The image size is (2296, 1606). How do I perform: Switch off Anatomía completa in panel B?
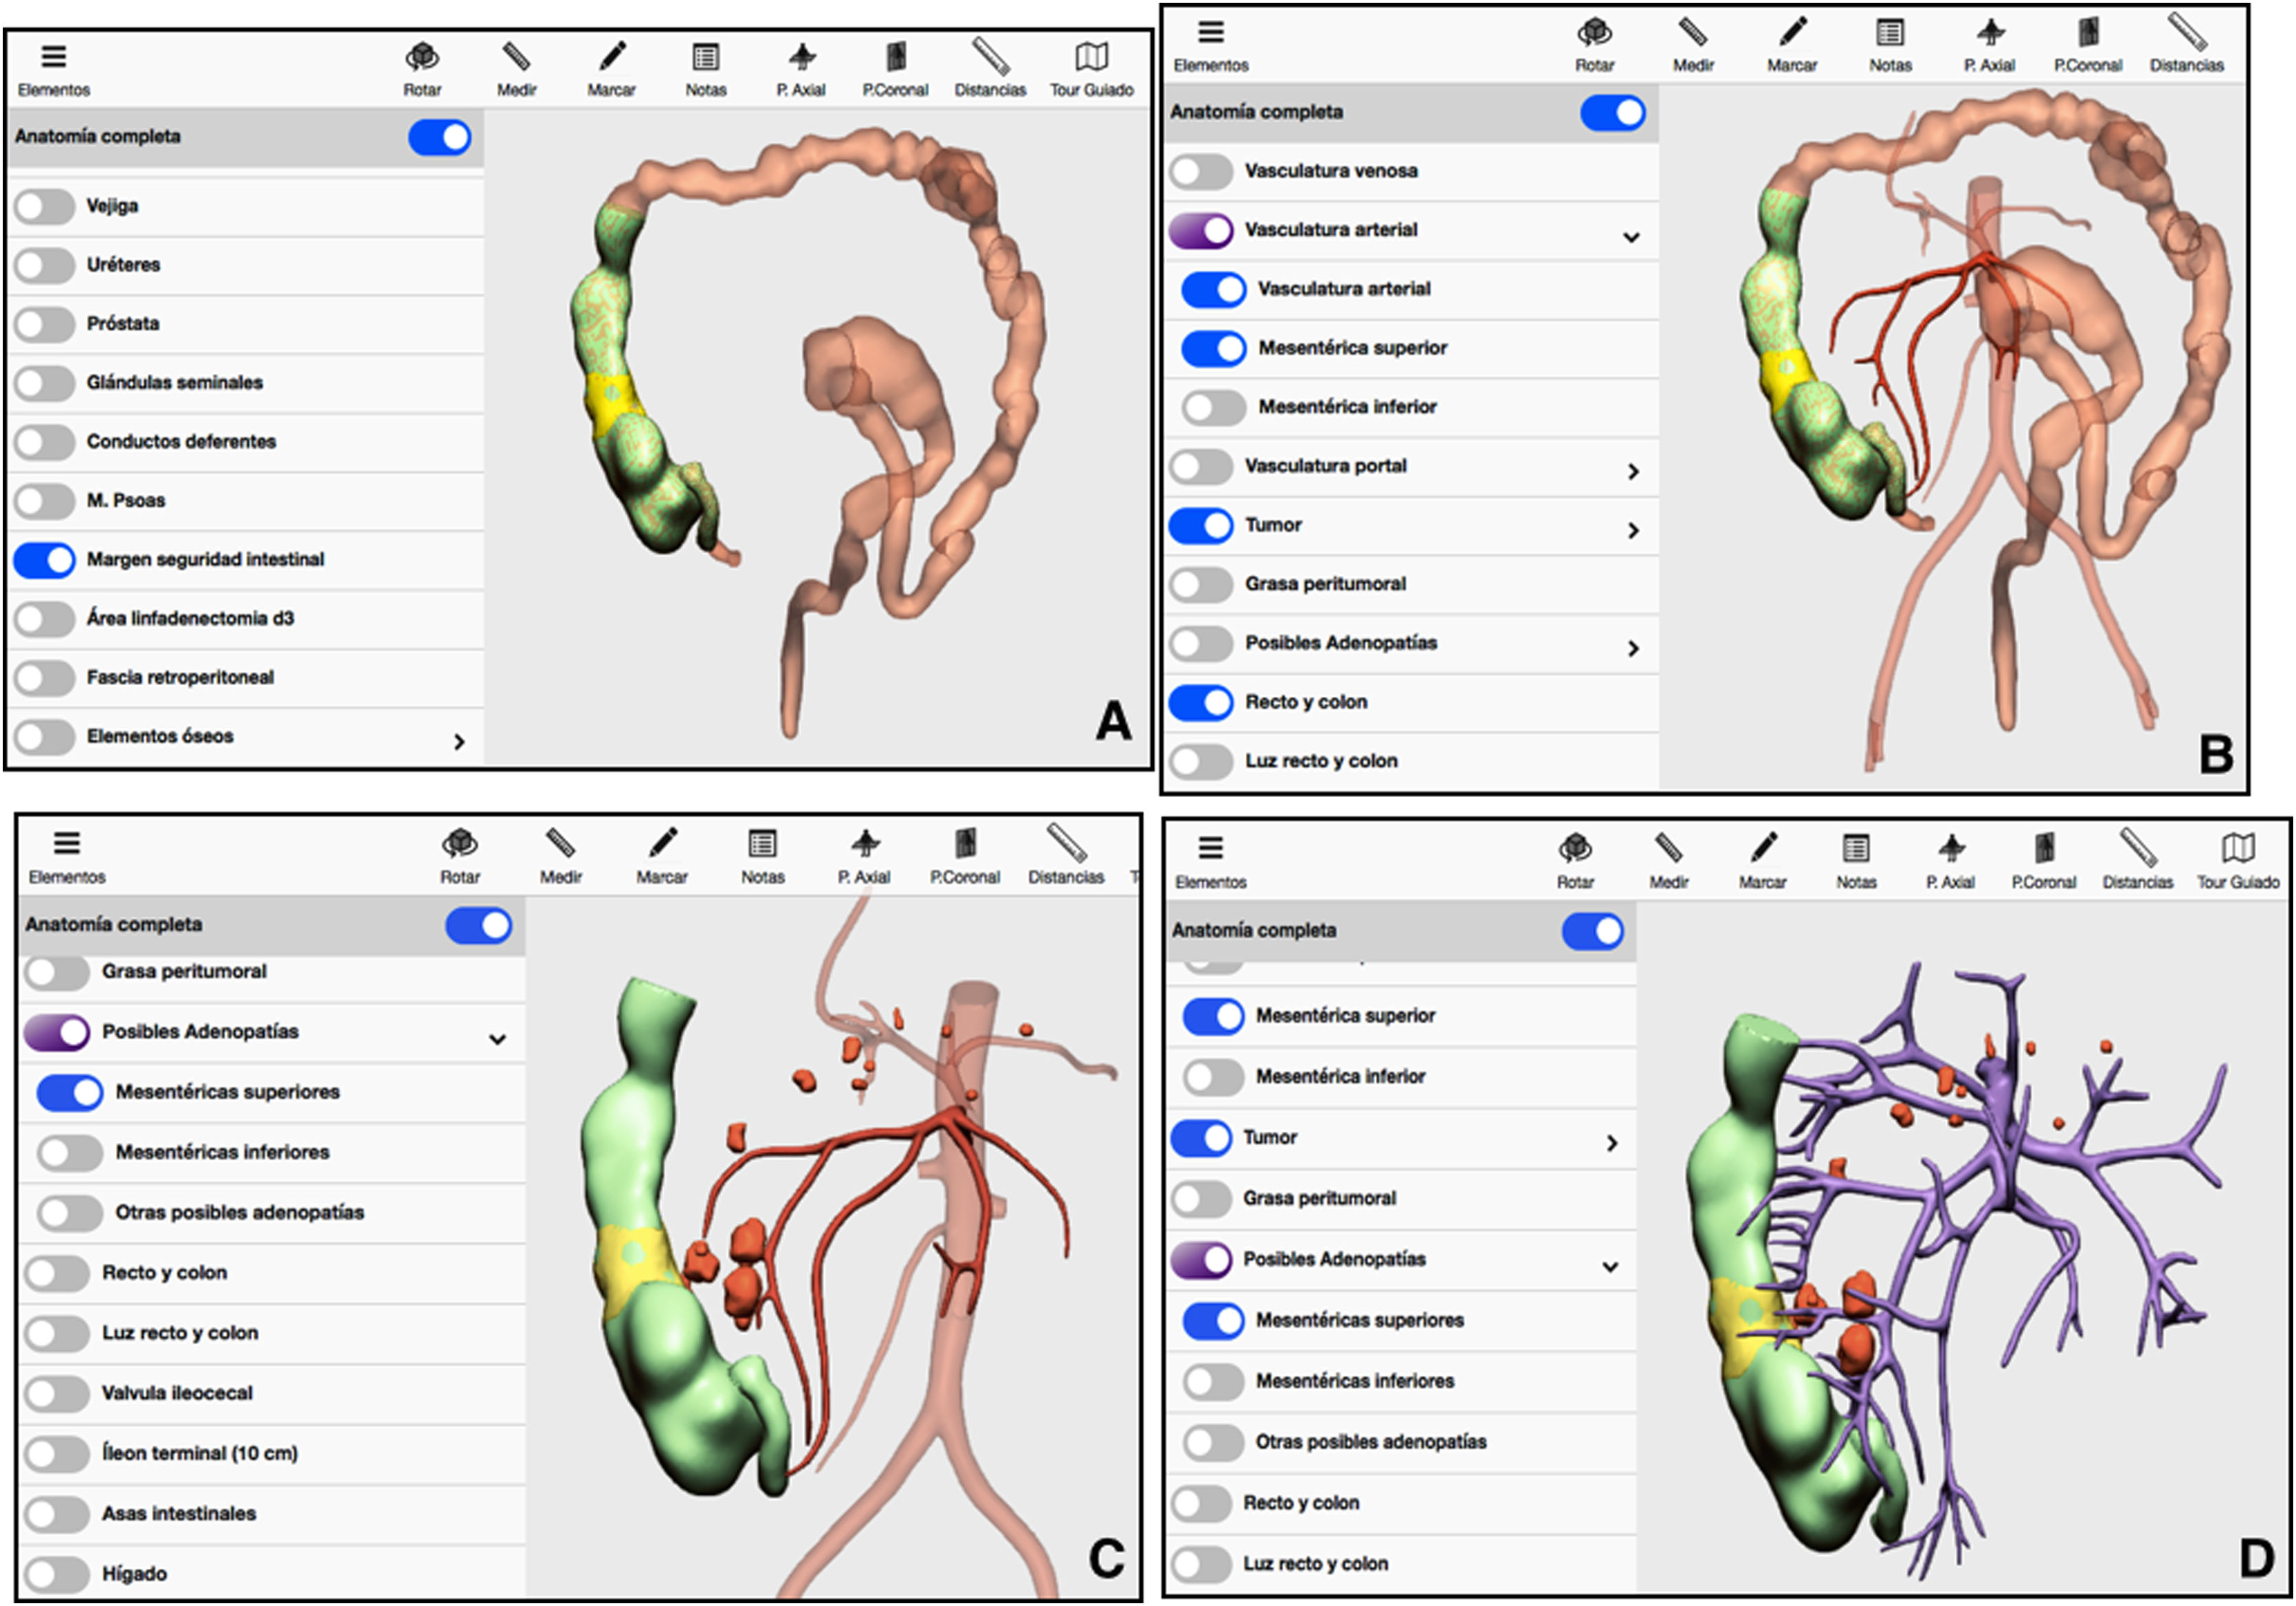1612,113
